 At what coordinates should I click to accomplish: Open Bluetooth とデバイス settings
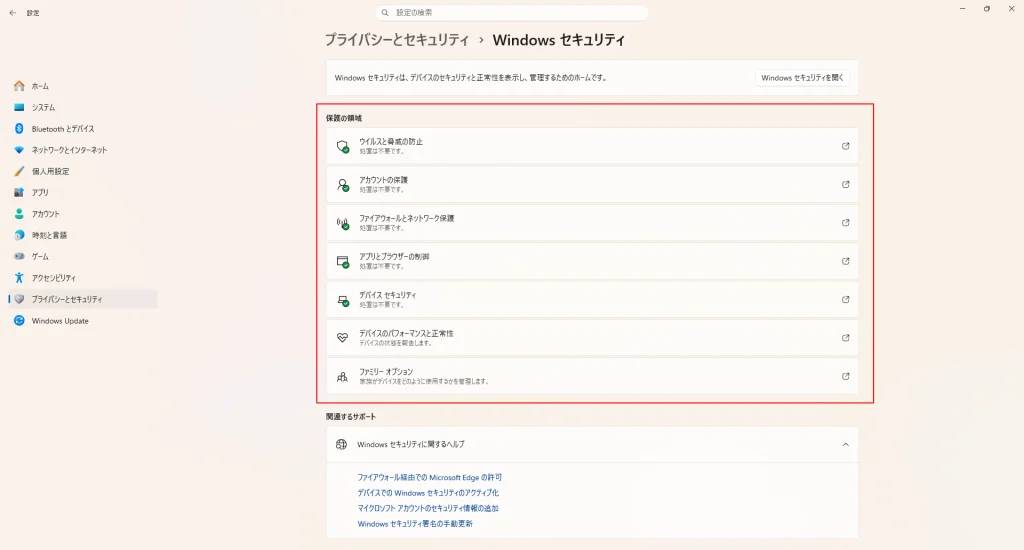click(x=83, y=129)
